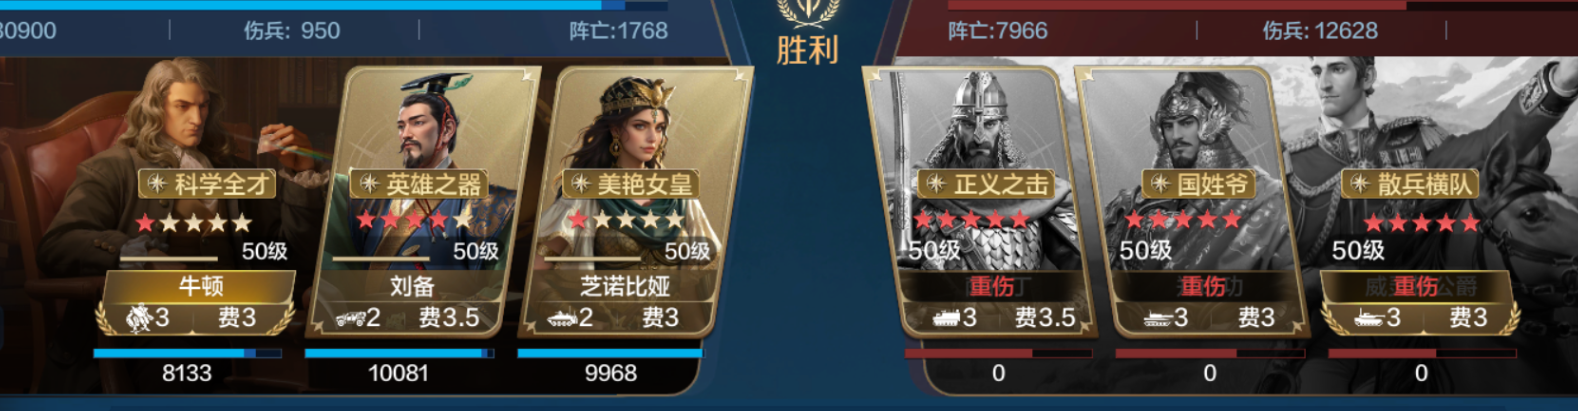This screenshot has width=1578, height=411.
Task: Click the troop bar above 10081
Action: (399, 353)
